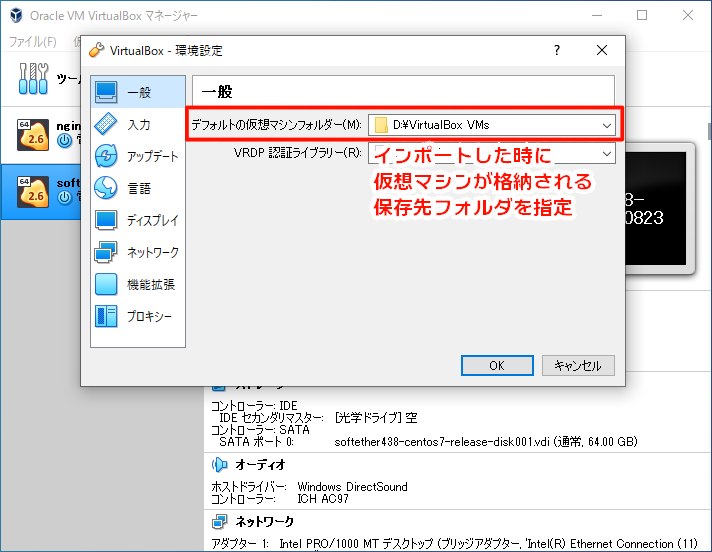Screen dimensions: 712x552
Task: Click the オーディオ section heading
Action: coord(260,465)
